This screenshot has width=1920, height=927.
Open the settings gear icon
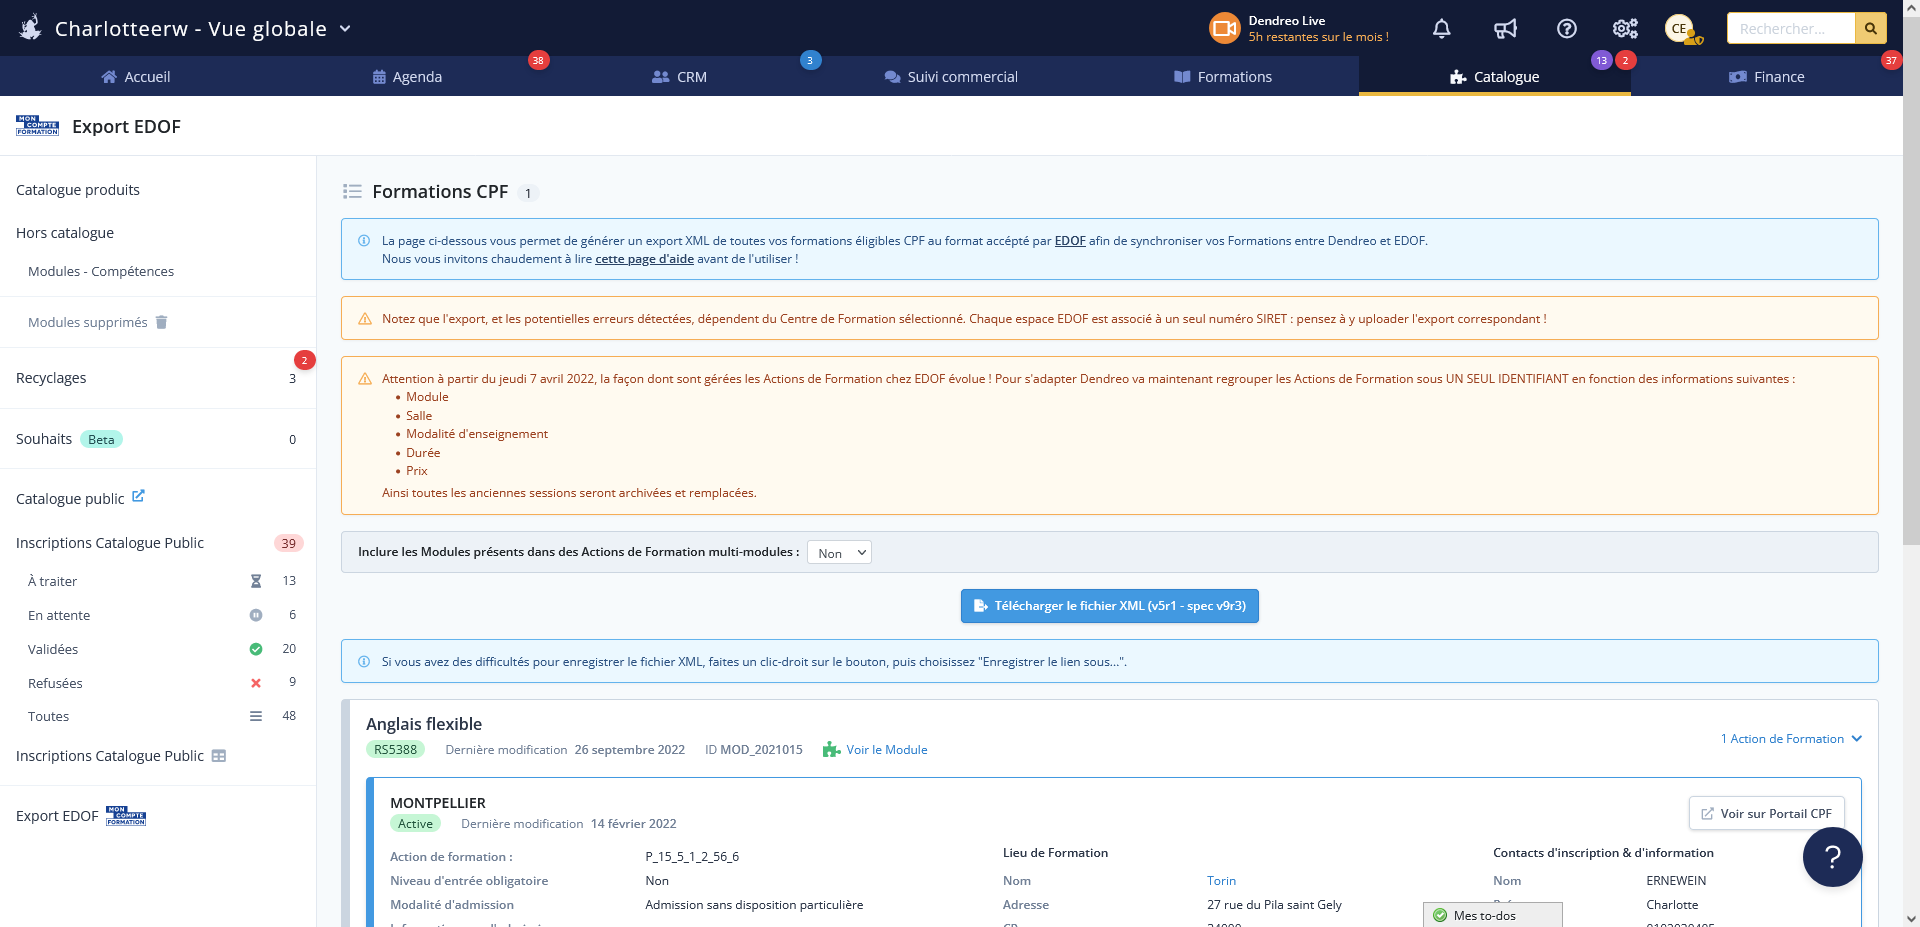click(x=1623, y=28)
